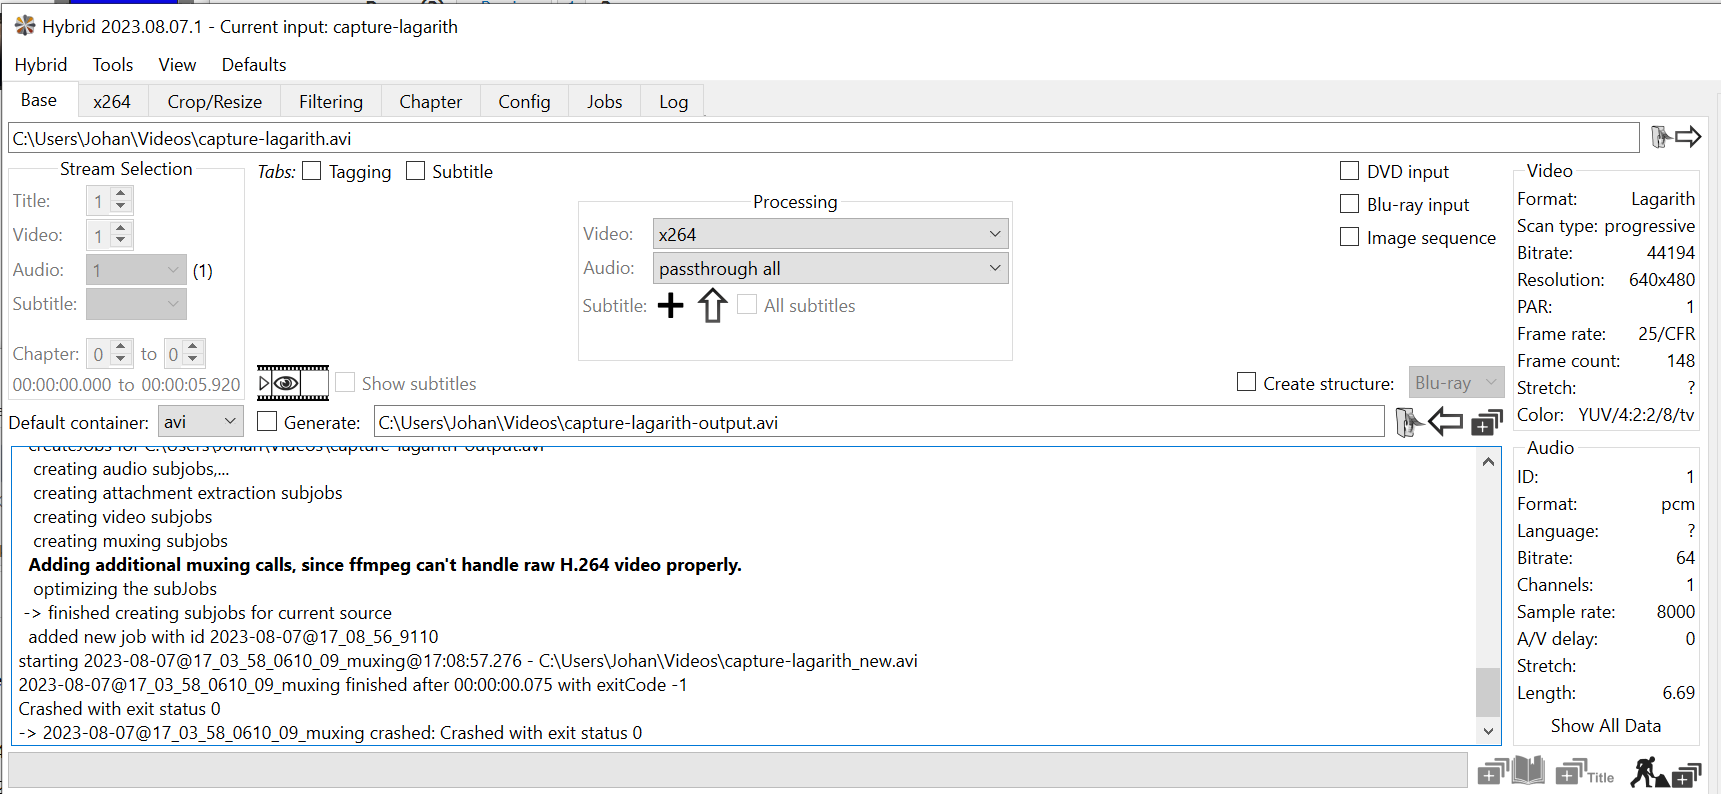Viewport: 1721px width, 794px height.
Task: Click Show All Data button
Action: pyautogui.click(x=1605, y=726)
